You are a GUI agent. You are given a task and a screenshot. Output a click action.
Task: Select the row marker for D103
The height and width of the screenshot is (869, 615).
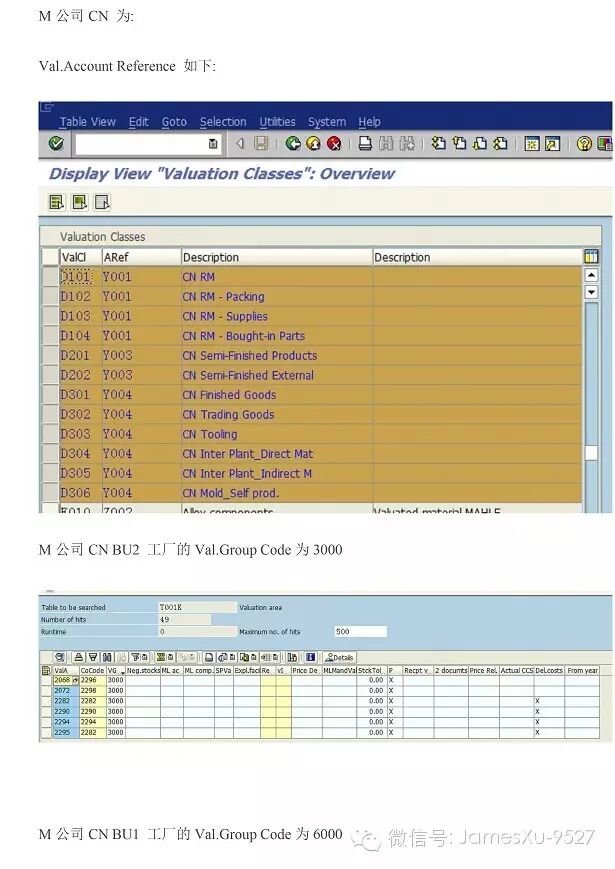51,316
